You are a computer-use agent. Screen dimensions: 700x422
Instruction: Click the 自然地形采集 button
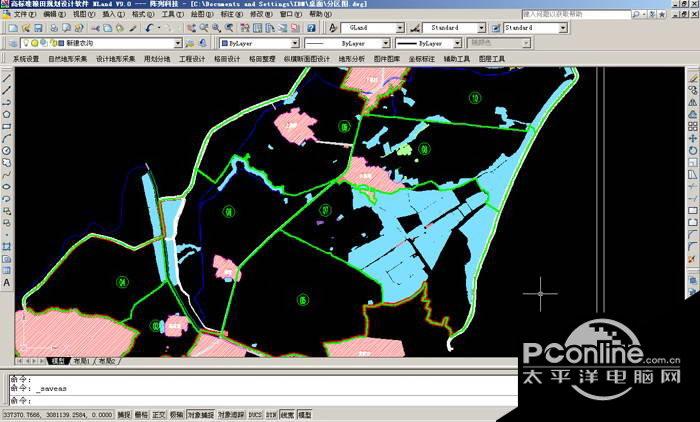[67, 59]
